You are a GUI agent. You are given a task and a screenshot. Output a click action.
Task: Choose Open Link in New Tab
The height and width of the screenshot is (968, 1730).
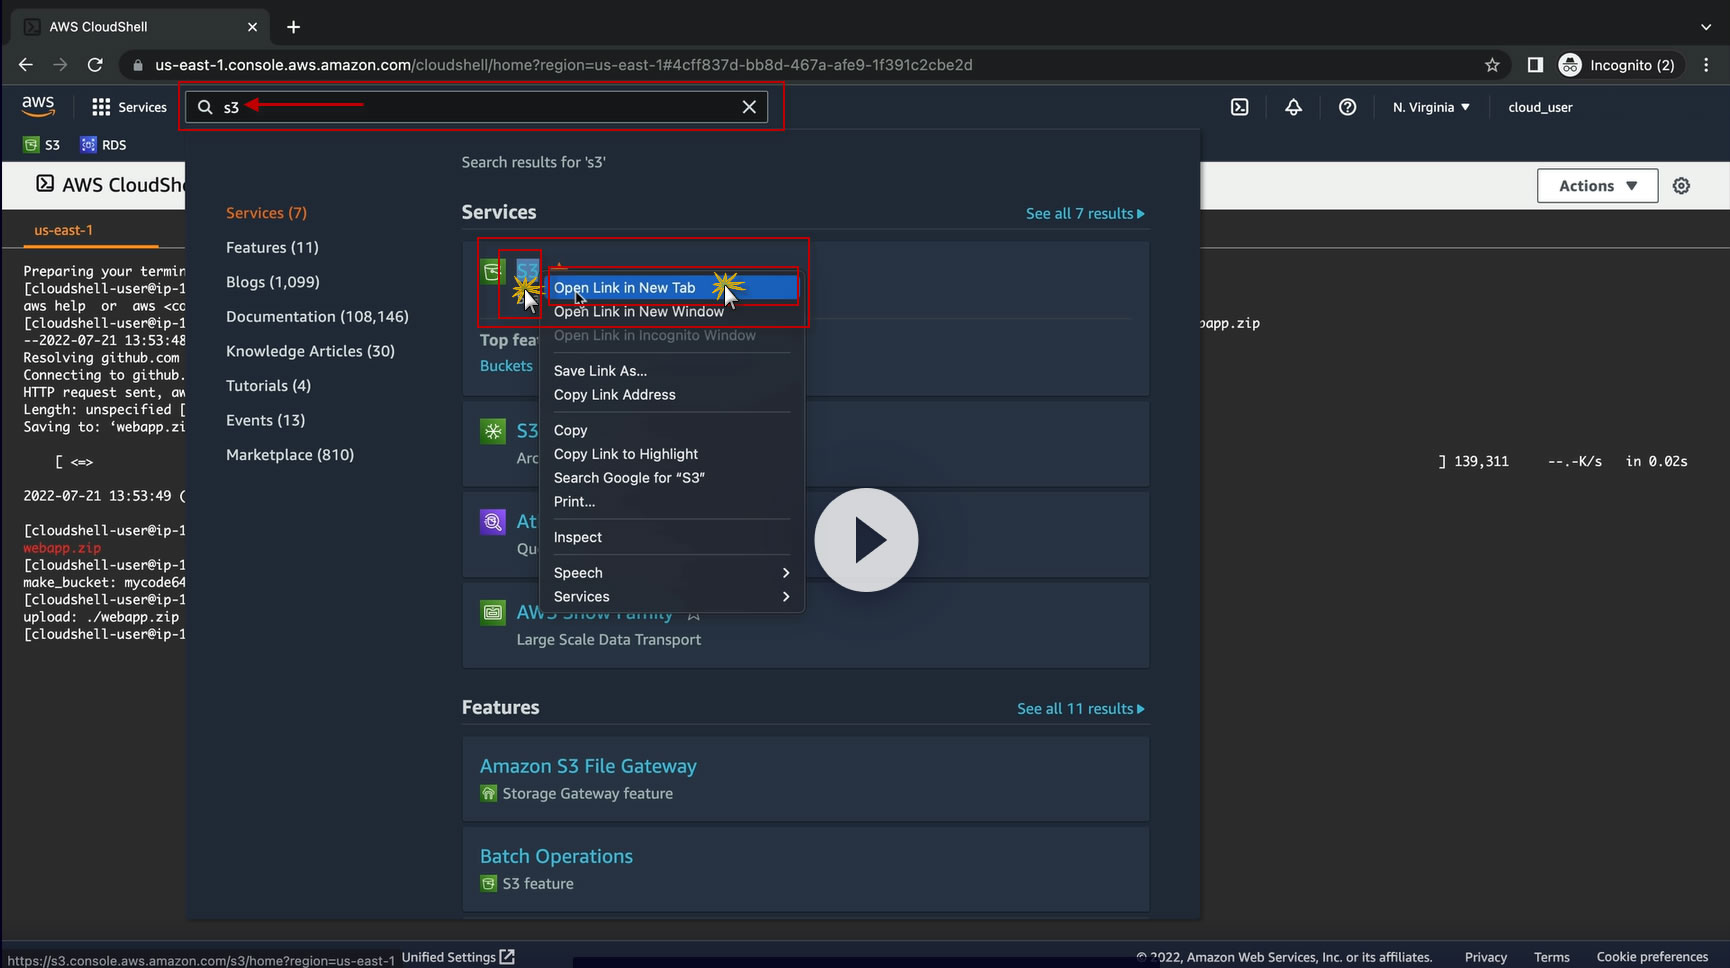pyautogui.click(x=672, y=288)
